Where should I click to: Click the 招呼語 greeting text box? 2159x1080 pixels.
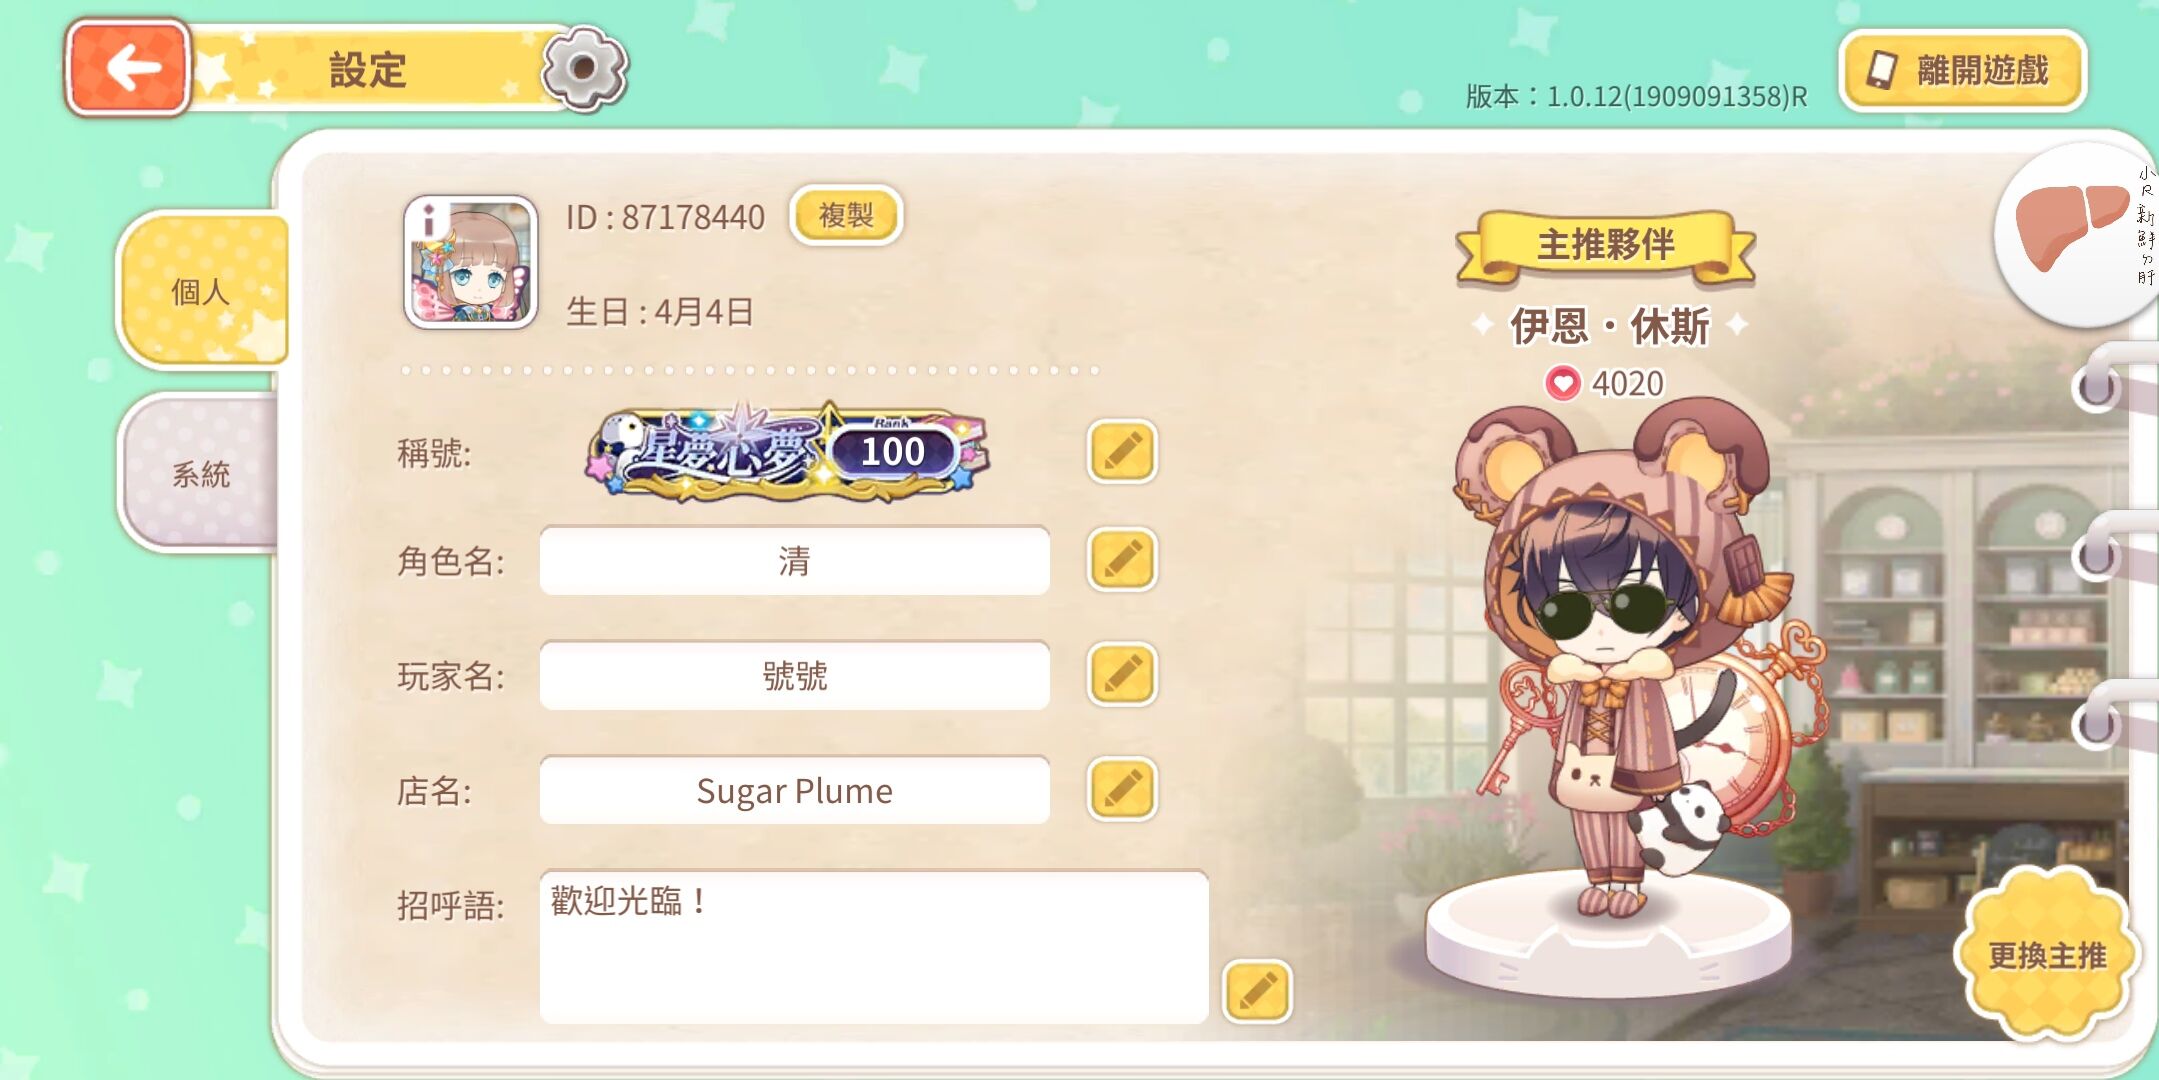[874, 946]
